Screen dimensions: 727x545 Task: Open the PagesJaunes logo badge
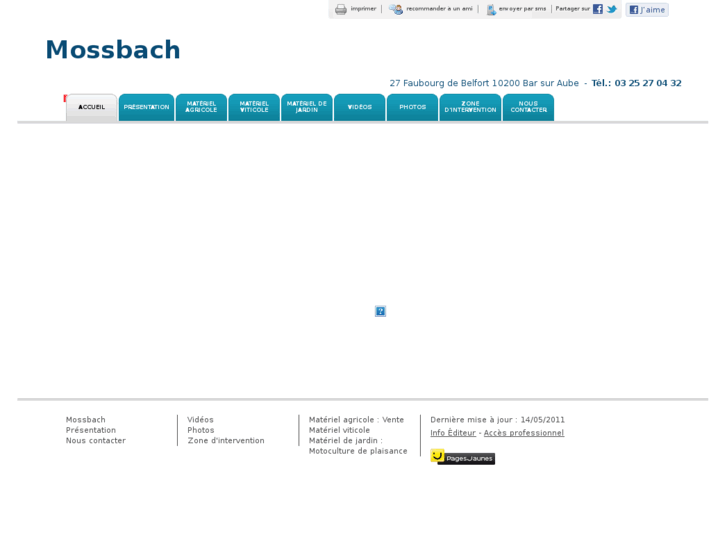pyautogui.click(x=462, y=457)
